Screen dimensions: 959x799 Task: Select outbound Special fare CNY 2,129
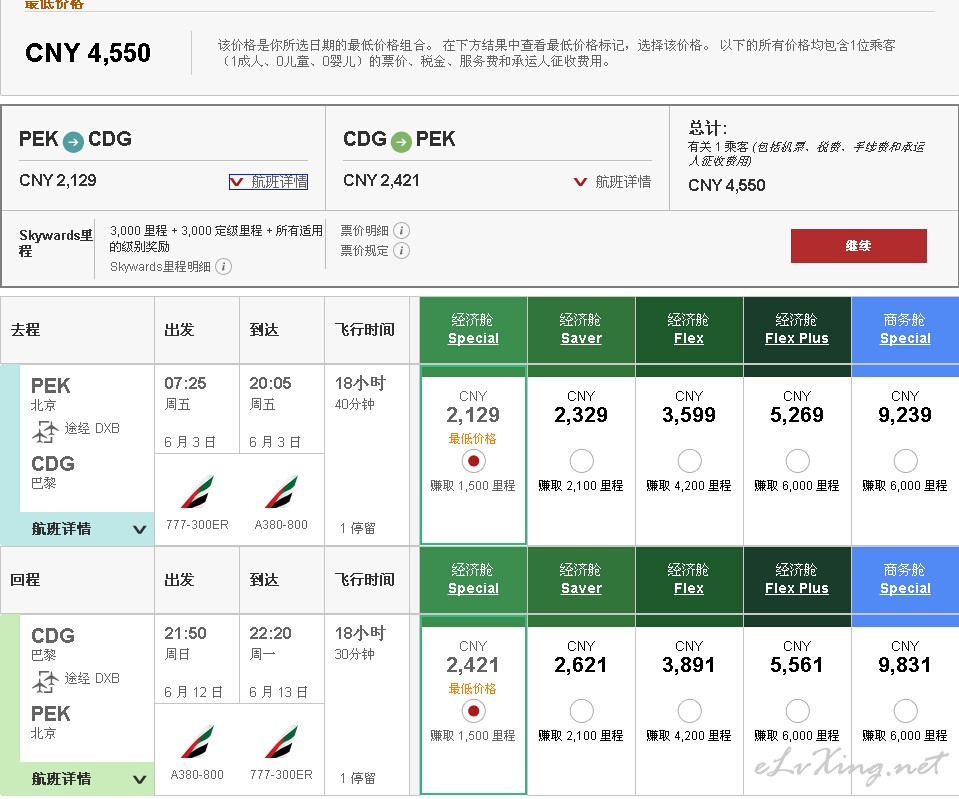(473, 461)
